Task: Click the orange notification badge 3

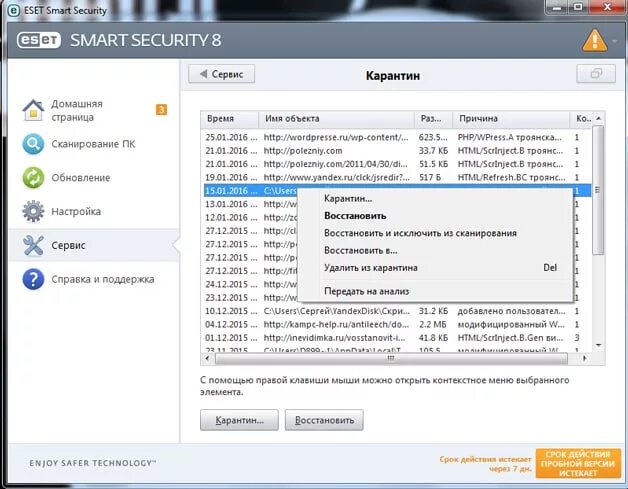Action: pyautogui.click(x=161, y=109)
